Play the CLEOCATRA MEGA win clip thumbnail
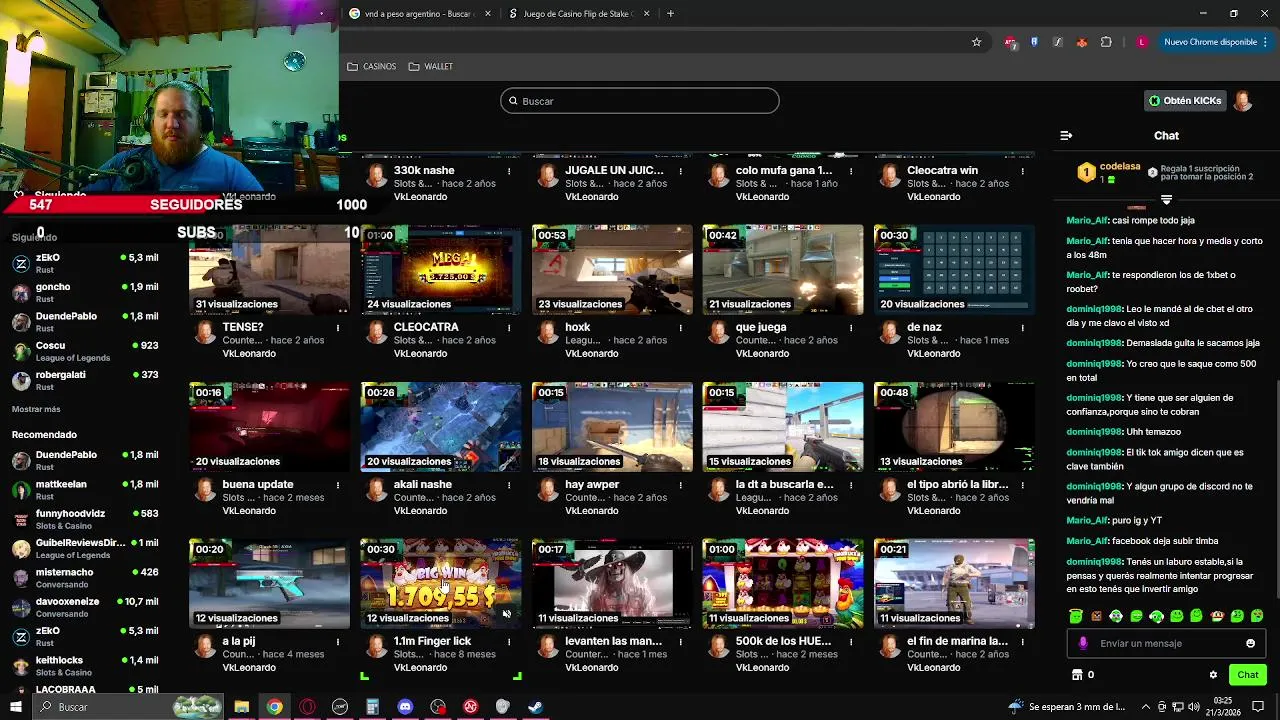Viewport: 1280px width, 720px height. click(441, 269)
